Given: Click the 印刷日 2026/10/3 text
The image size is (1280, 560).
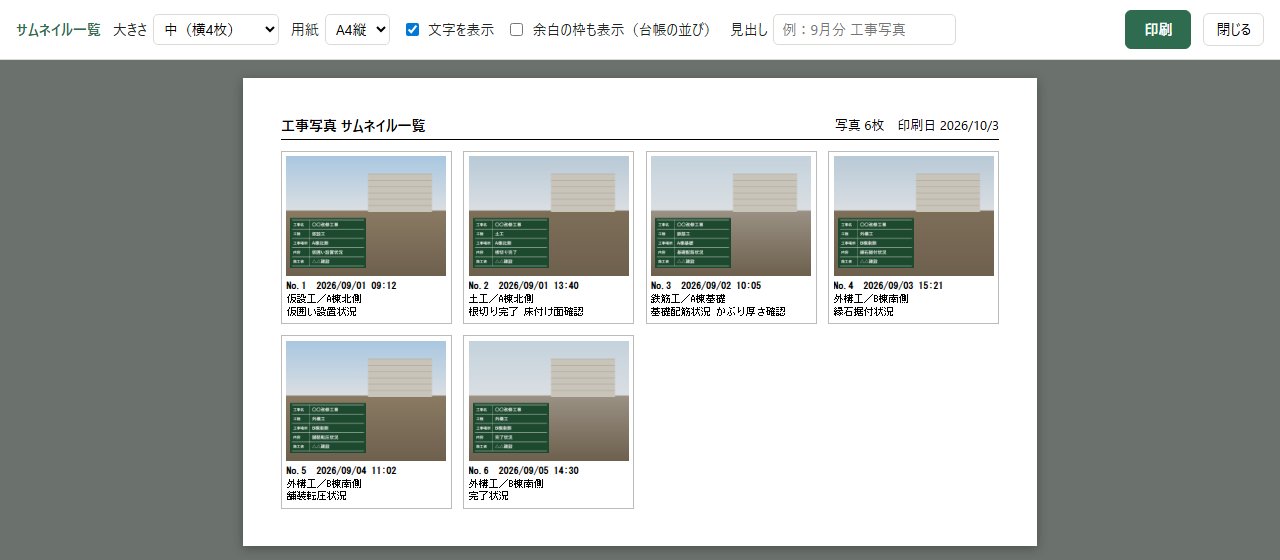Looking at the screenshot, I should (x=948, y=126).
